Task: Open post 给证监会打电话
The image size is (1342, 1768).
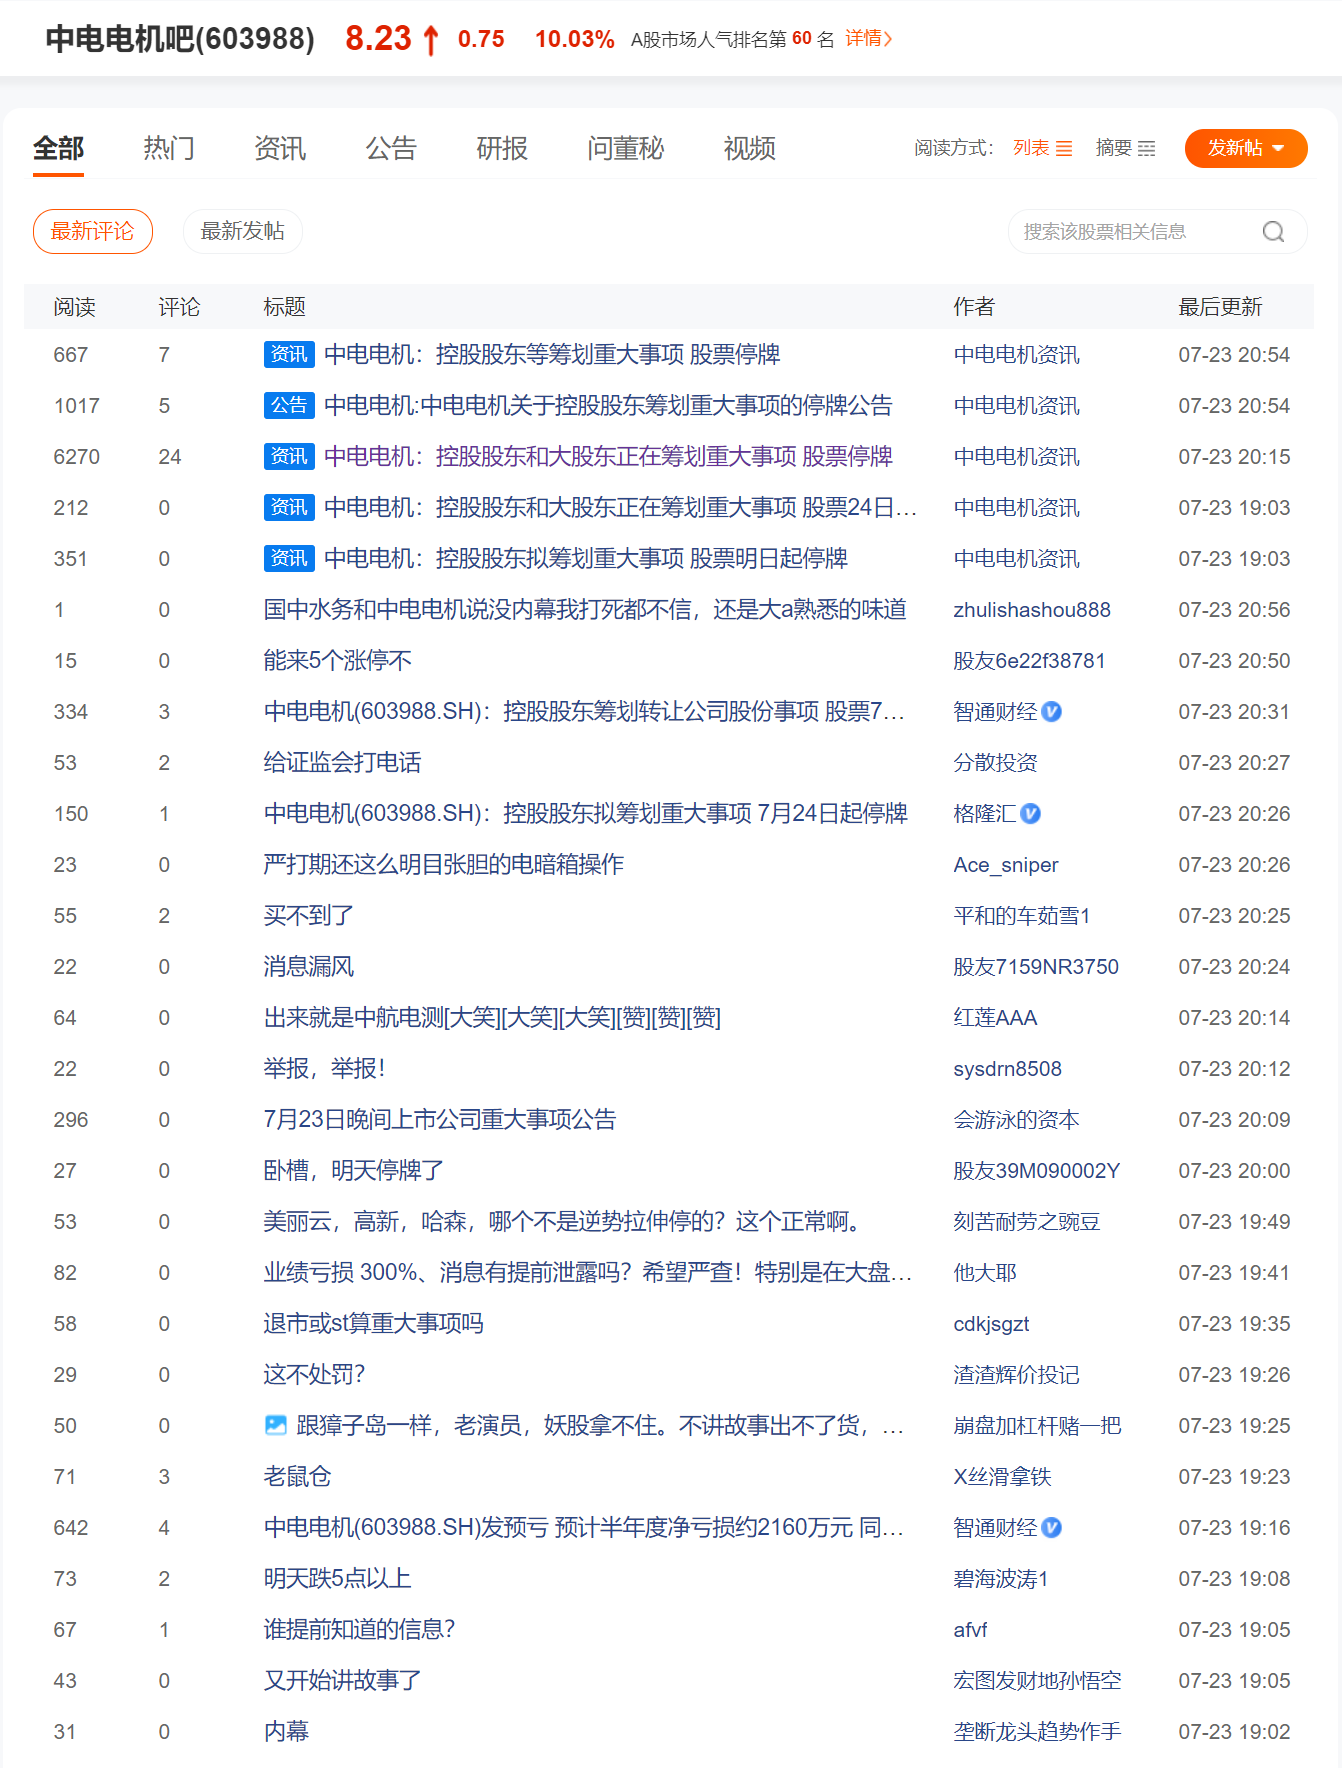Action: [343, 763]
